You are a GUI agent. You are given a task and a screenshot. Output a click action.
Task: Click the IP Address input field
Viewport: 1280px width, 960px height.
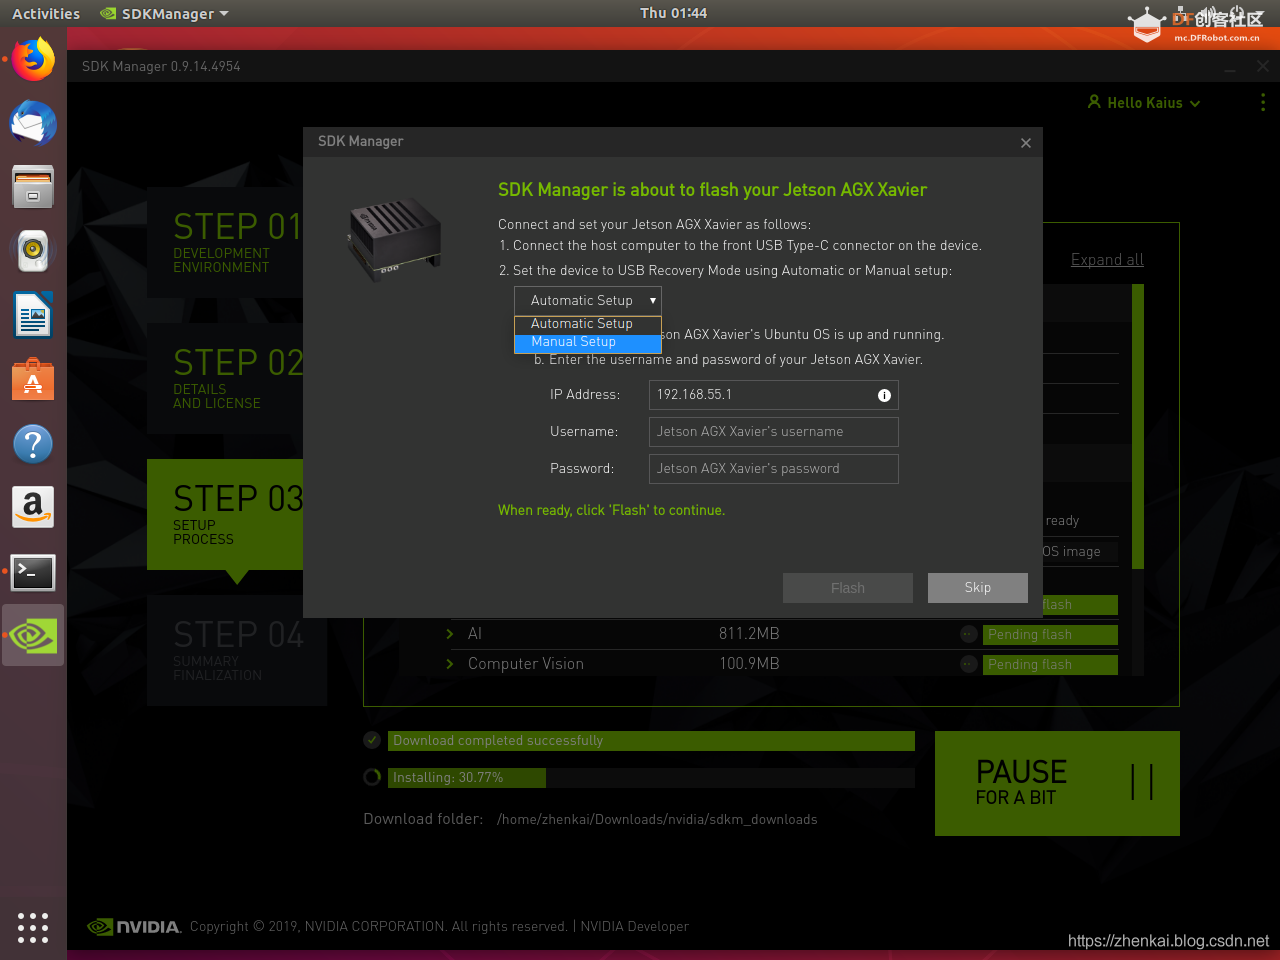click(774, 395)
